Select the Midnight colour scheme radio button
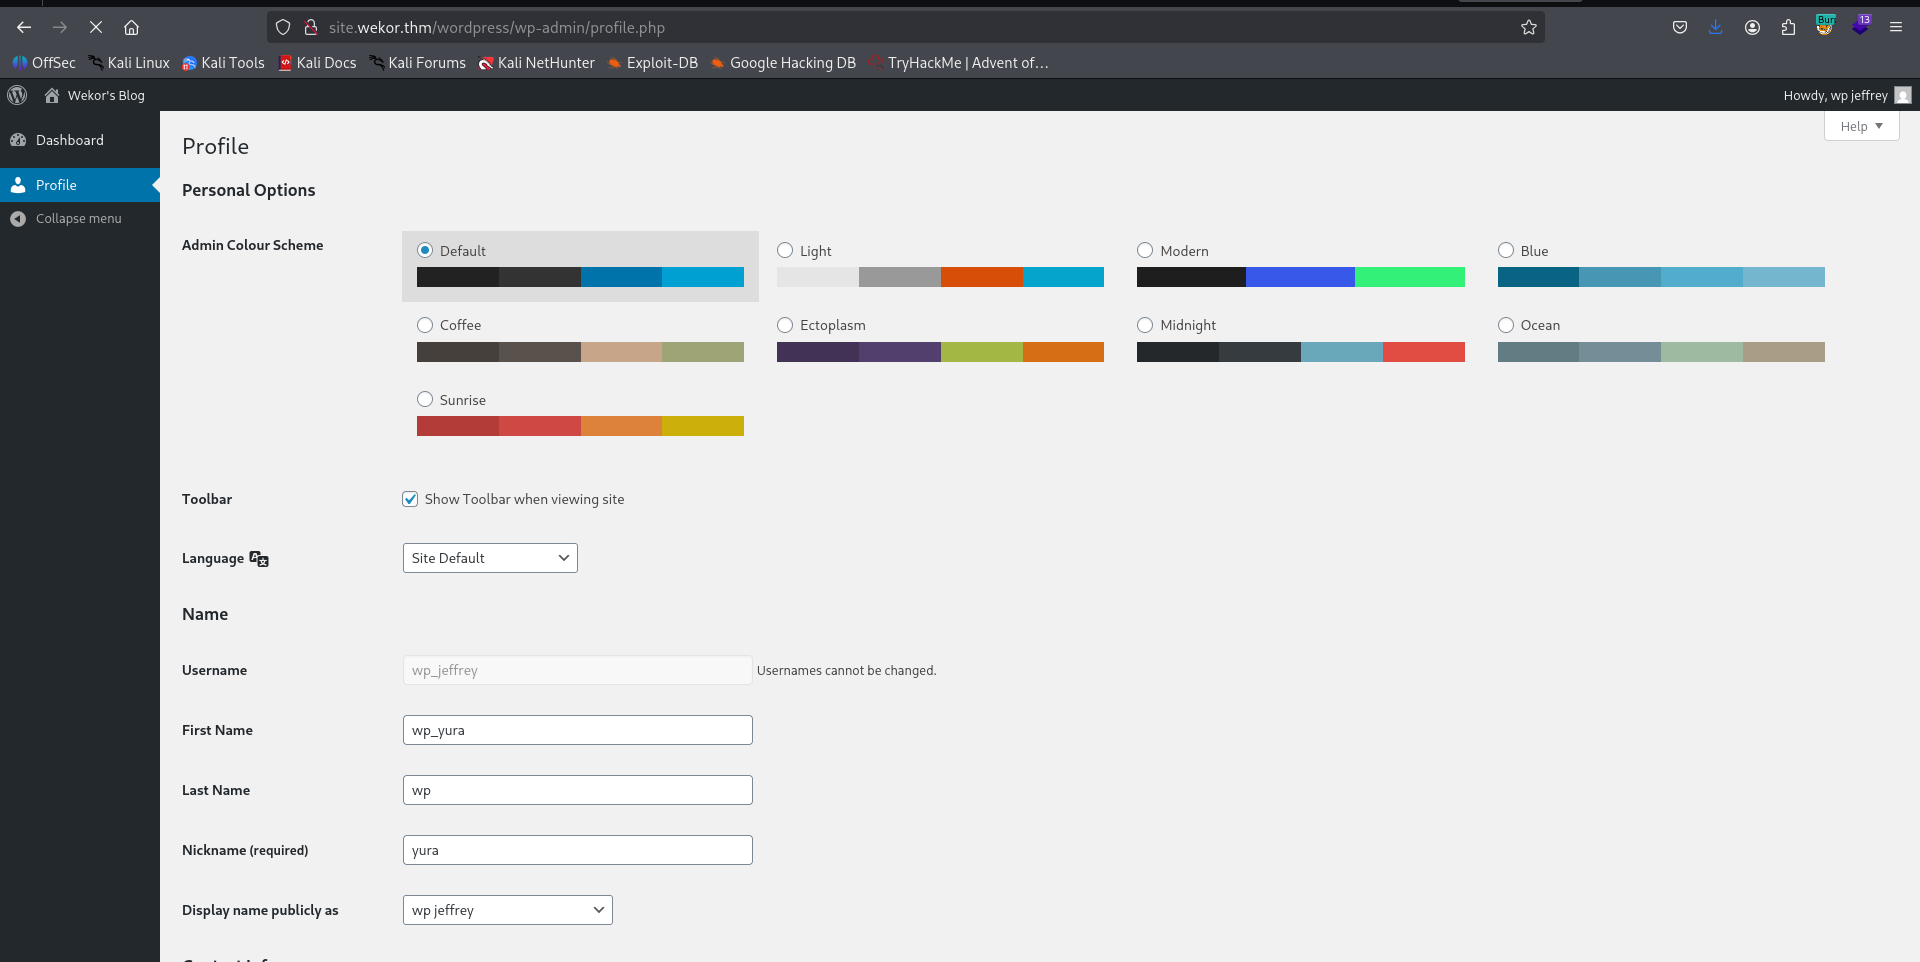1920x962 pixels. [1145, 325]
